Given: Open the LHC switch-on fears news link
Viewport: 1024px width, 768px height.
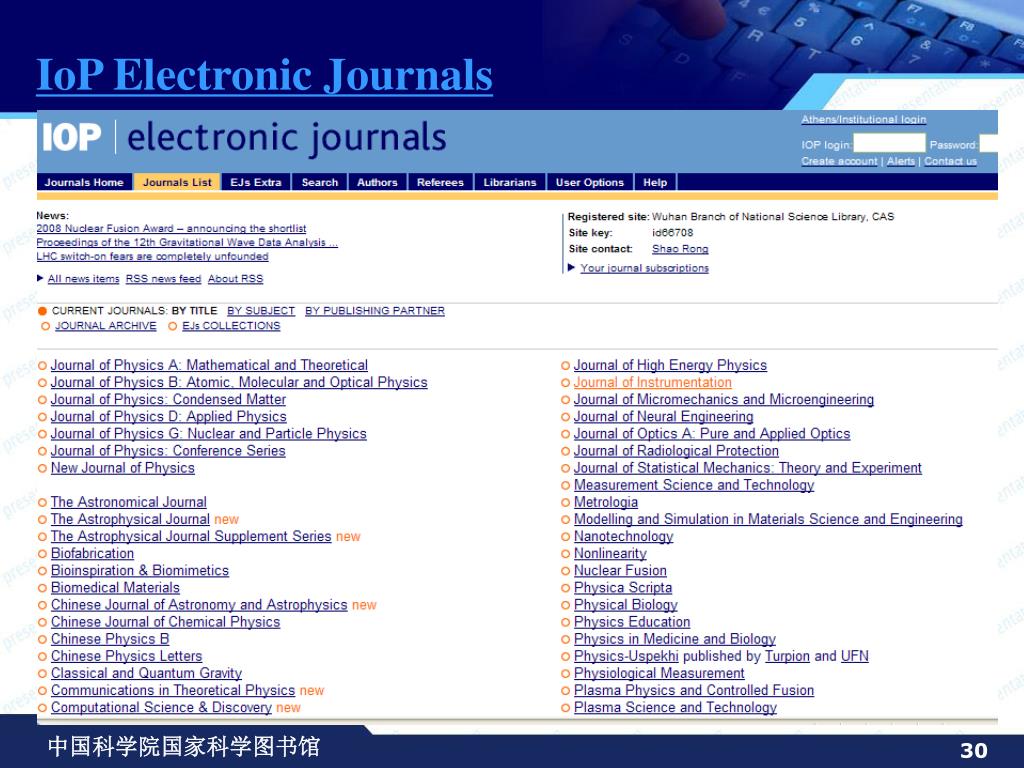Looking at the screenshot, I should point(152,256).
